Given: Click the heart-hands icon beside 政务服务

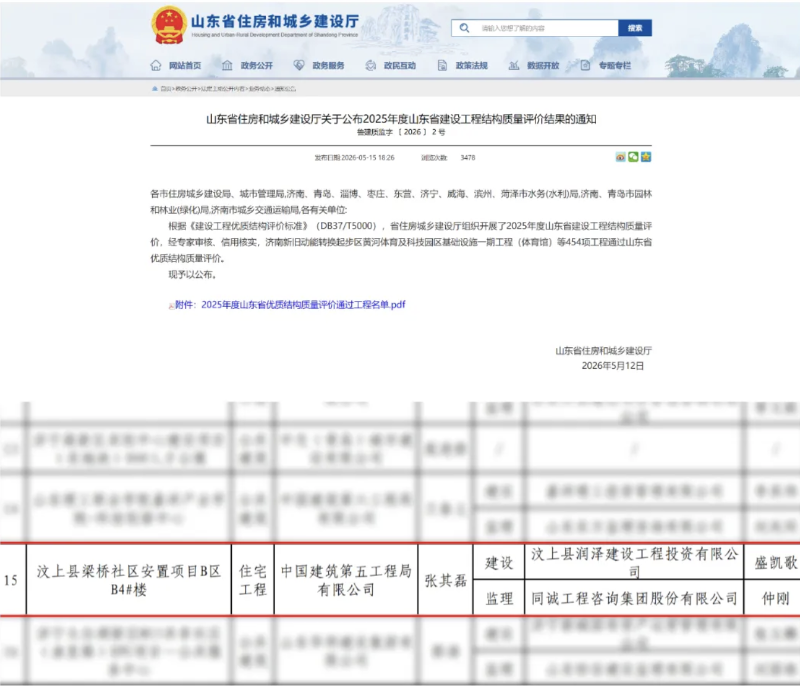Looking at the screenshot, I should [299, 65].
